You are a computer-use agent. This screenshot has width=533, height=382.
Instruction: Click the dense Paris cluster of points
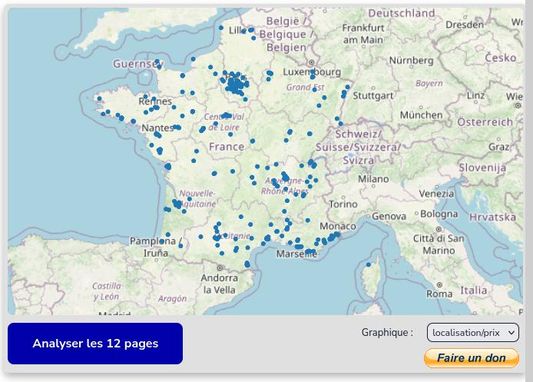(235, 84)
